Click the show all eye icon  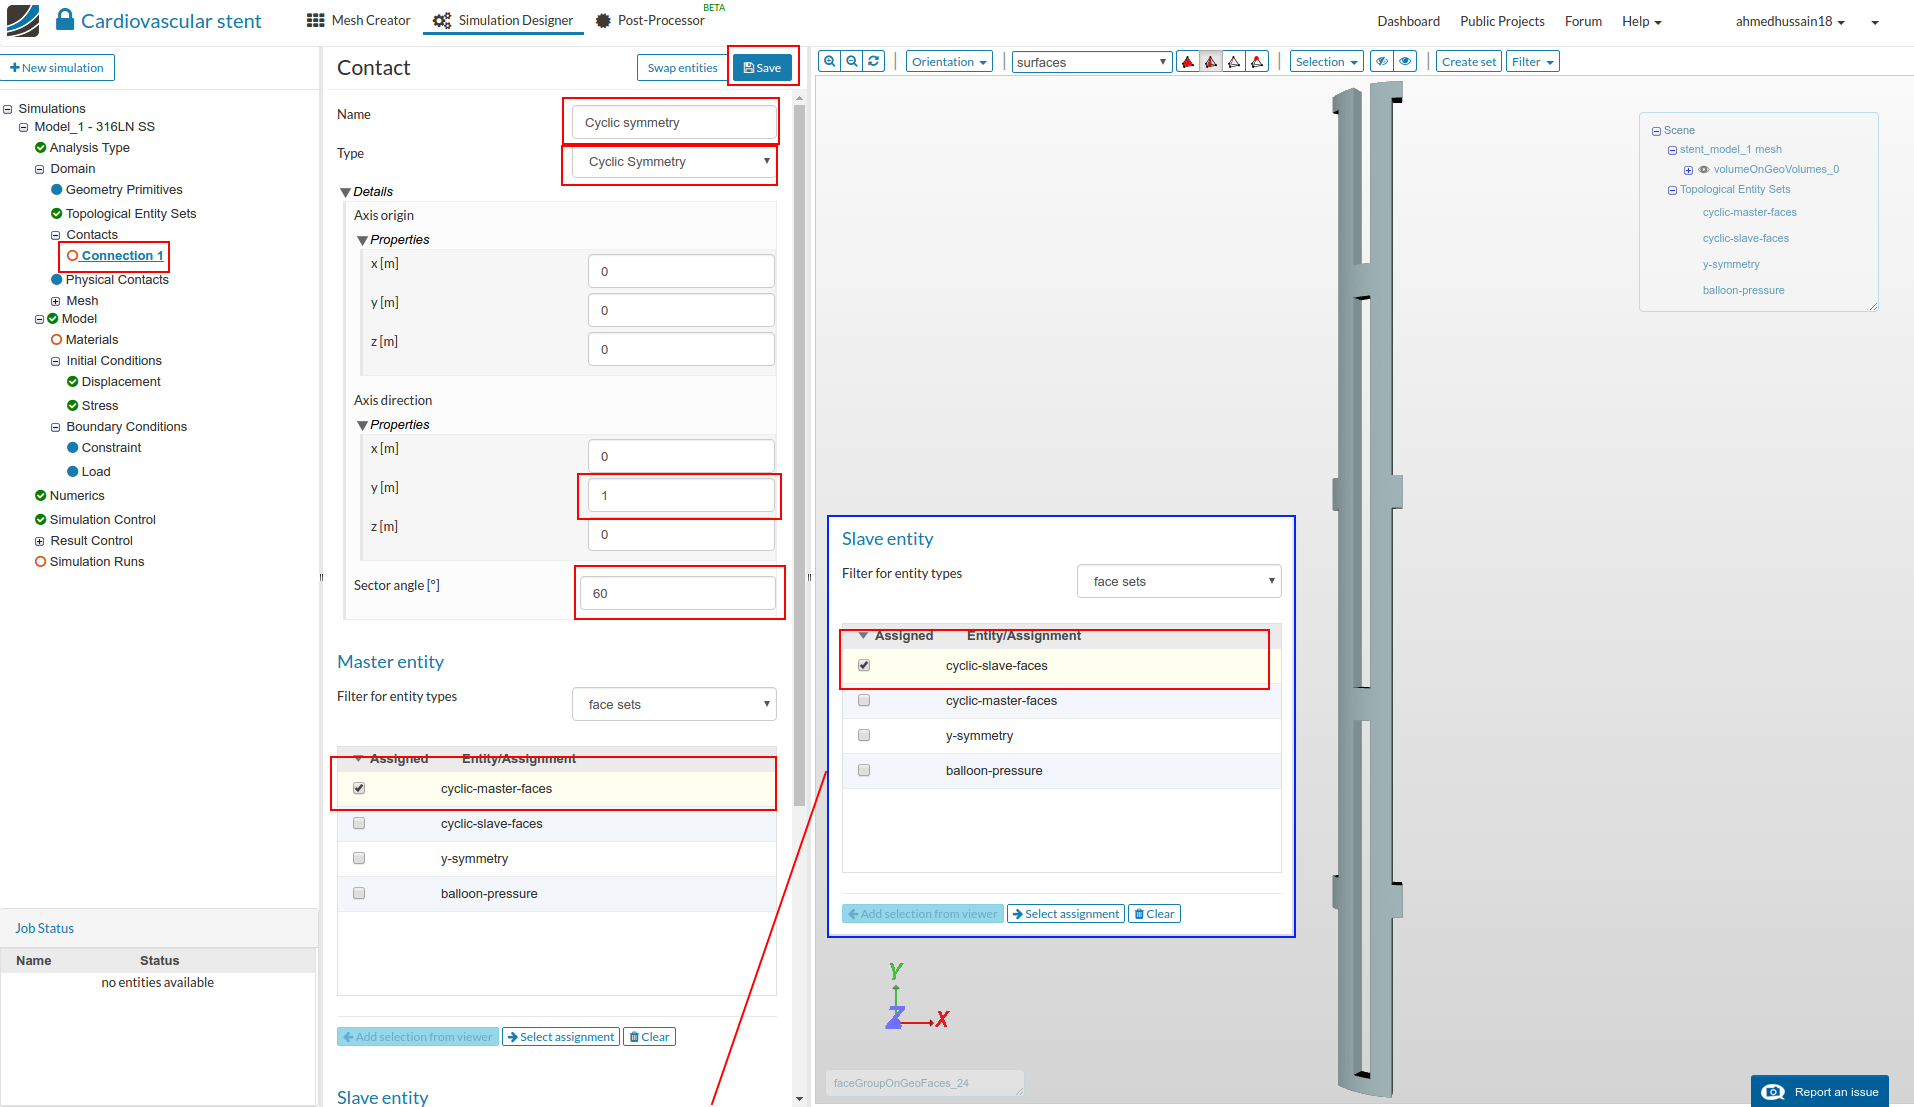pyautogui.click(x=1406, y=62)
